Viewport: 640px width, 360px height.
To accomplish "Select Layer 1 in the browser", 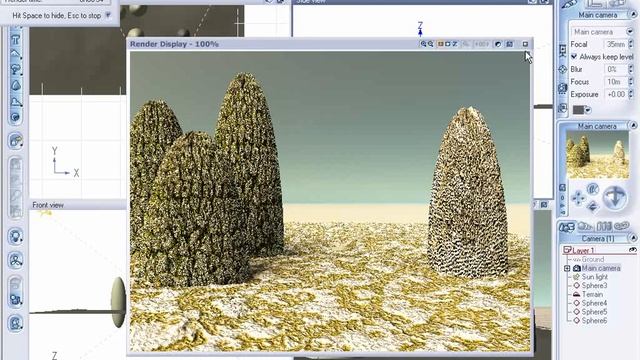I will 583,250.
